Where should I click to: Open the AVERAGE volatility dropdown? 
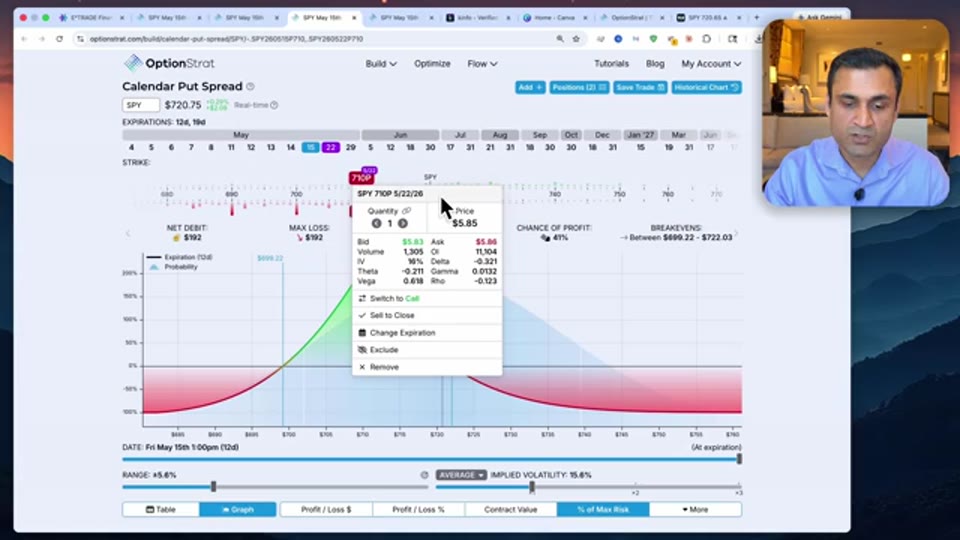(x=461, y=475)
